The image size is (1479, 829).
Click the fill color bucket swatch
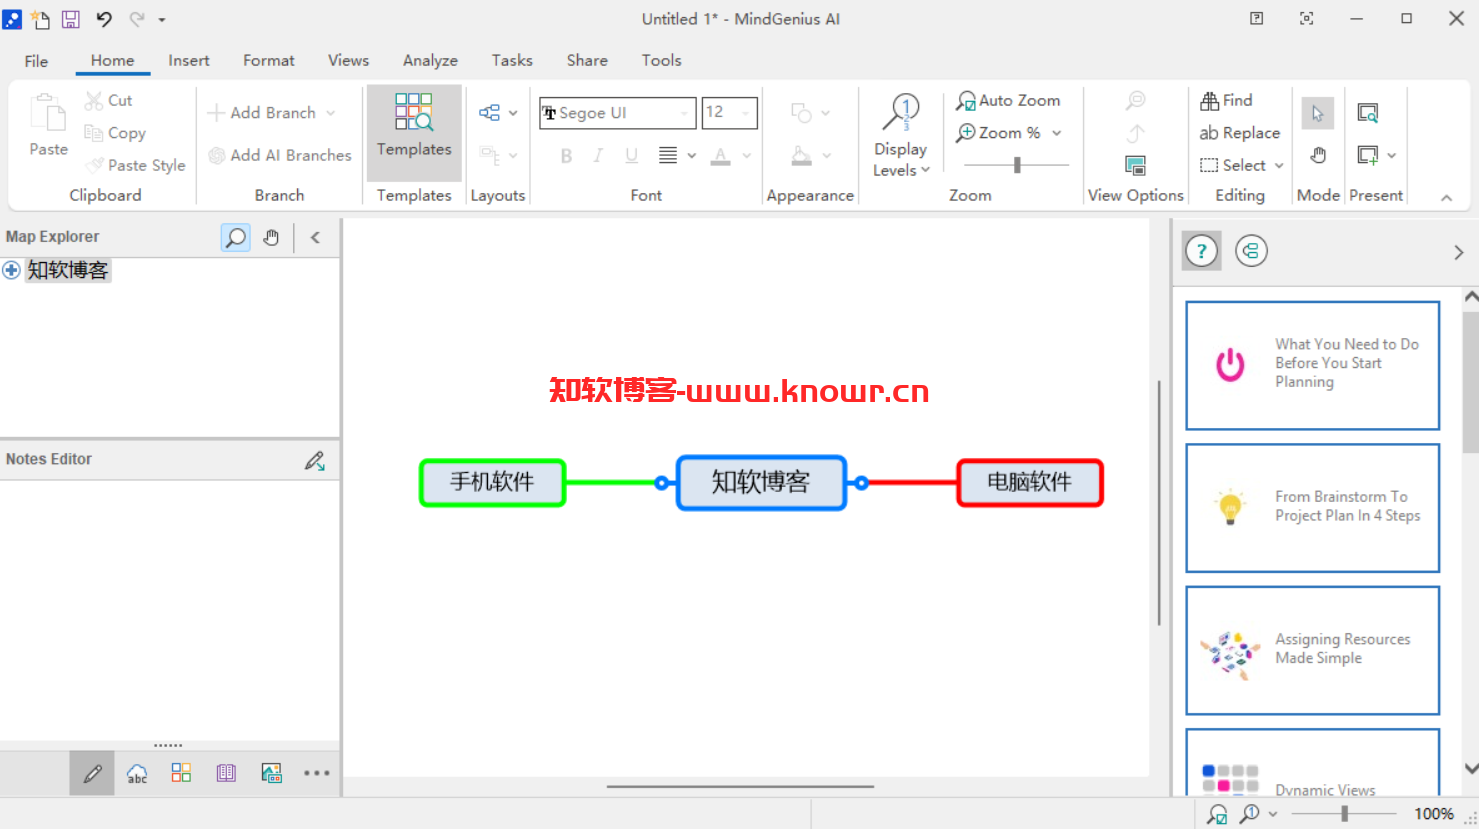point(802,155)
